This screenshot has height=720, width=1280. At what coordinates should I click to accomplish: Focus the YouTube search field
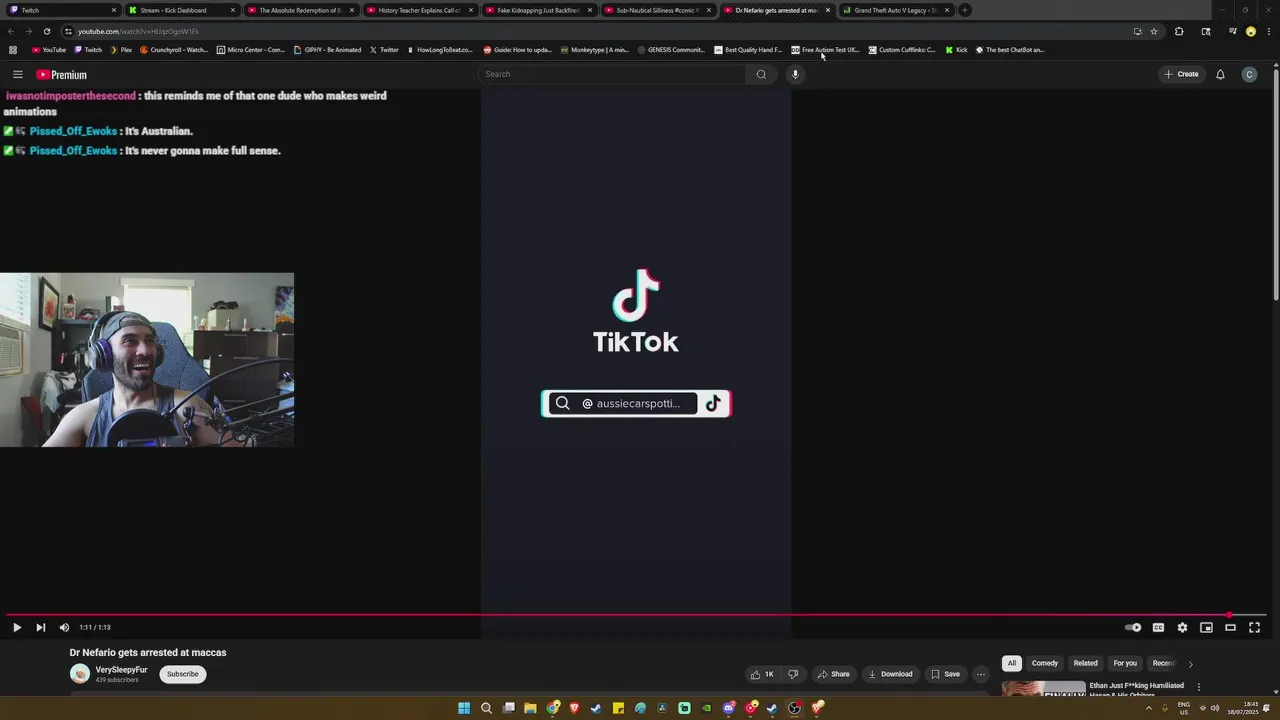pyautogui.click(x=613, y=74)
